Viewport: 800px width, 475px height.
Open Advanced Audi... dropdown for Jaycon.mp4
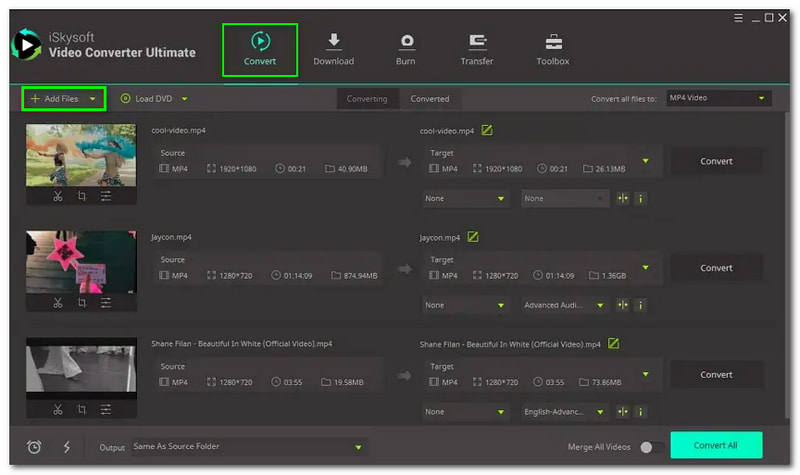pyautogui.click(x=565, y=305)
